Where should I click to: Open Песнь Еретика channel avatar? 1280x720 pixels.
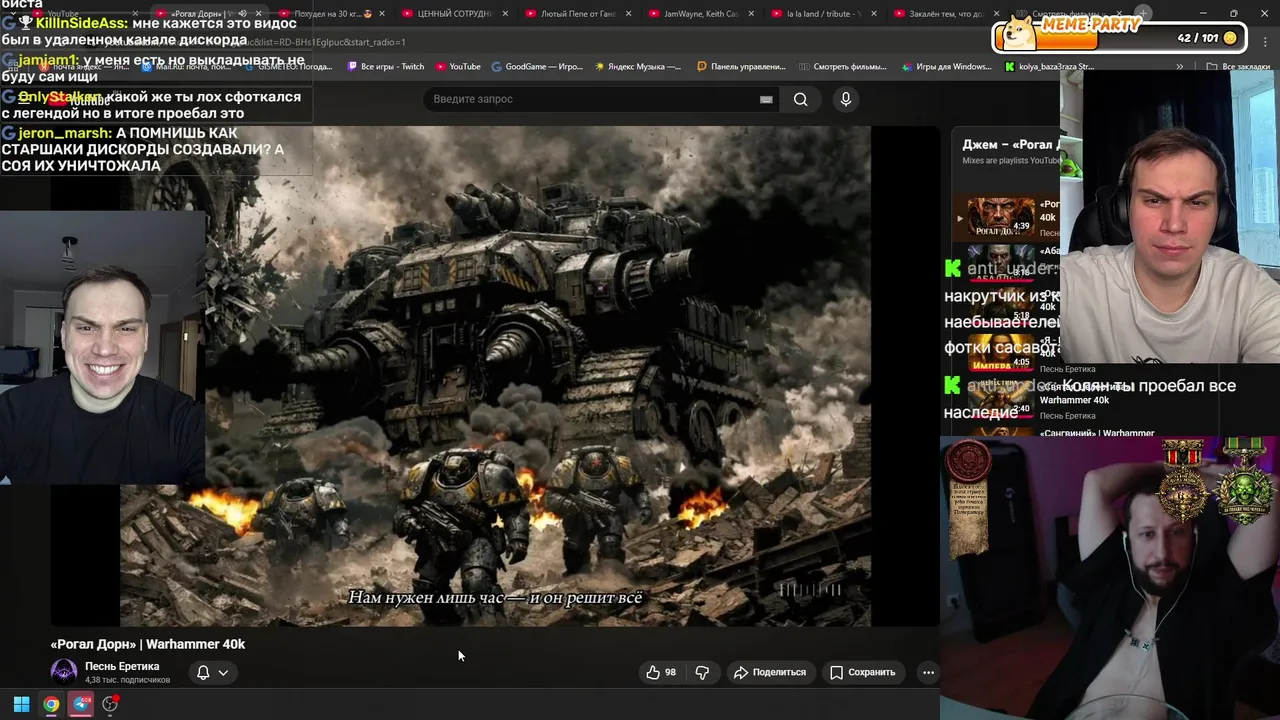pos(64,672)
